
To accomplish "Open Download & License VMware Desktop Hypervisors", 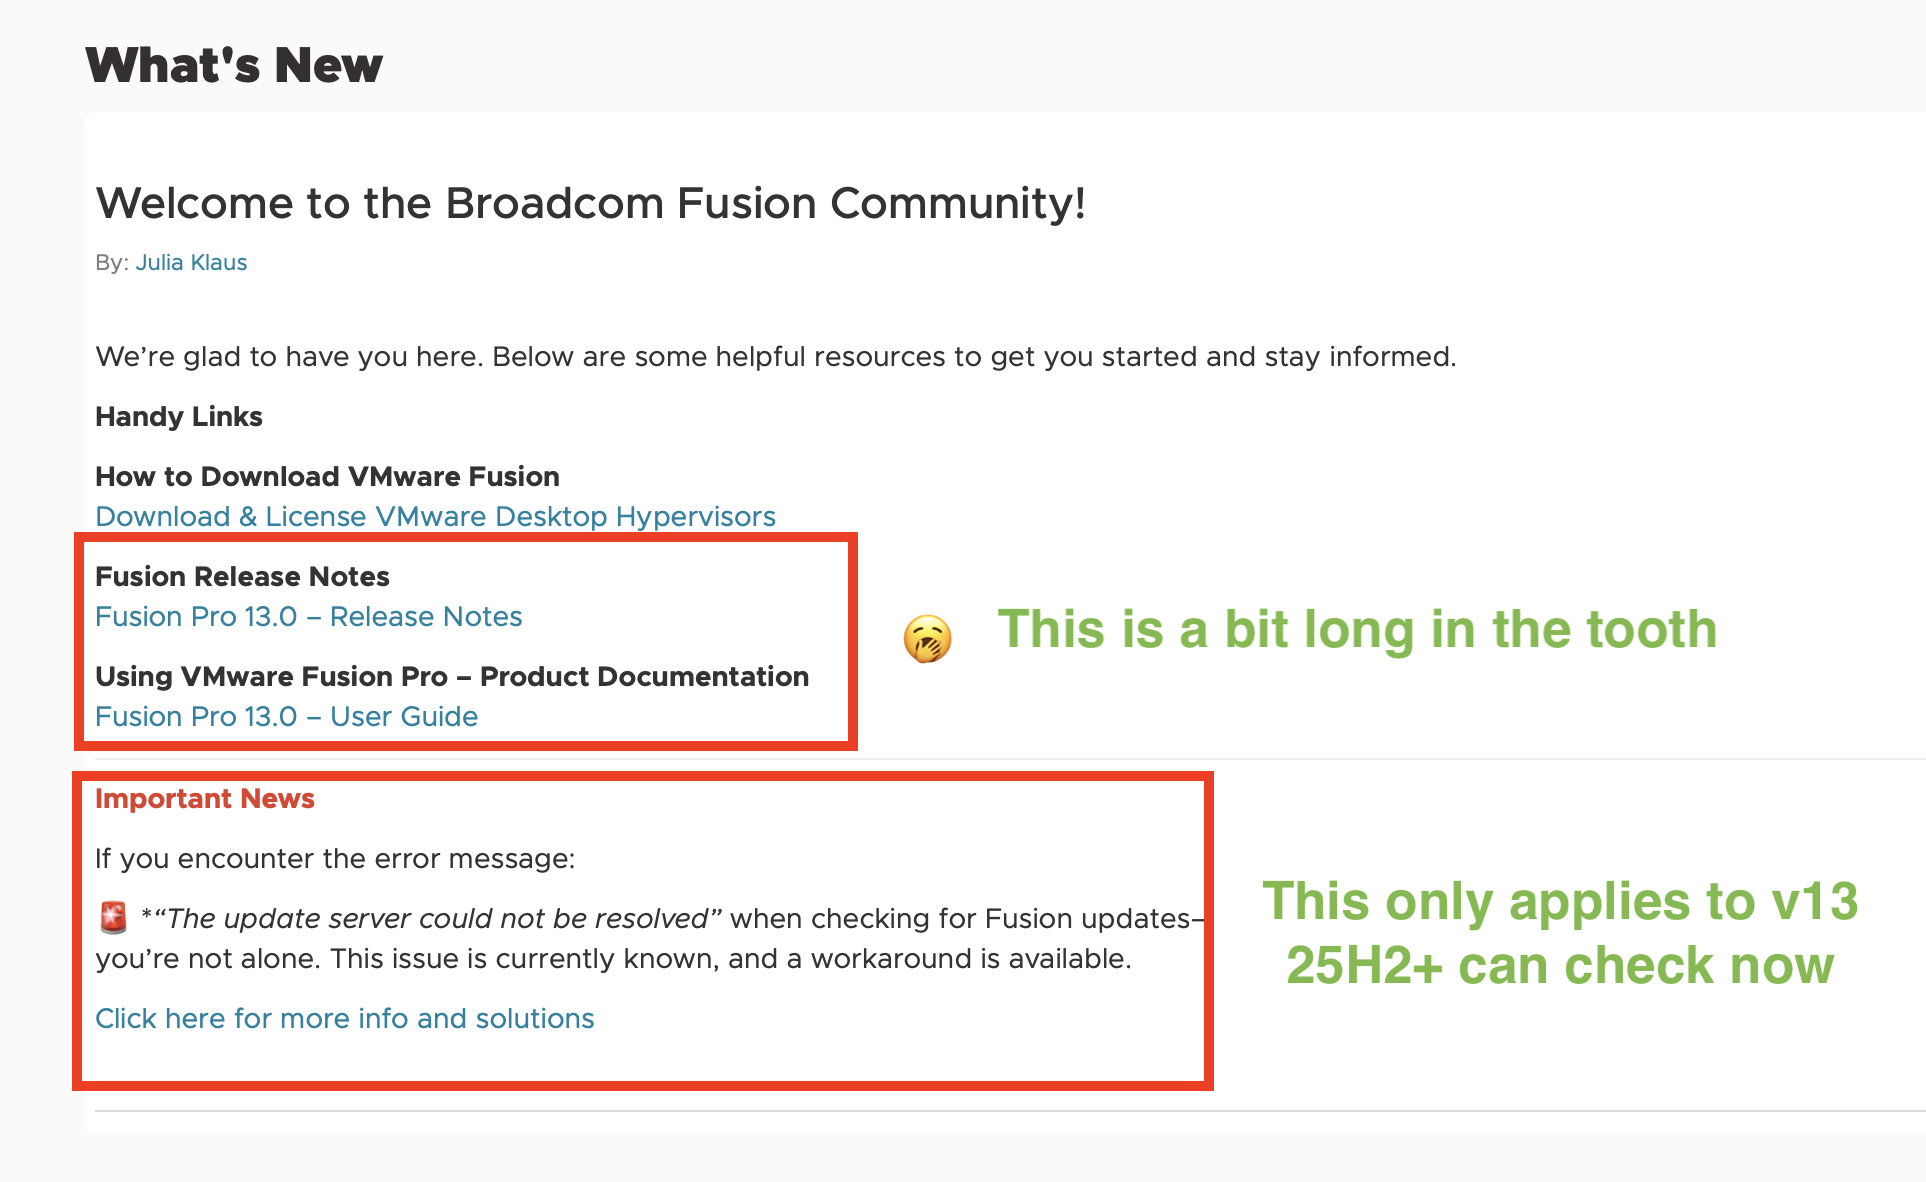I will tap(435, 516).
